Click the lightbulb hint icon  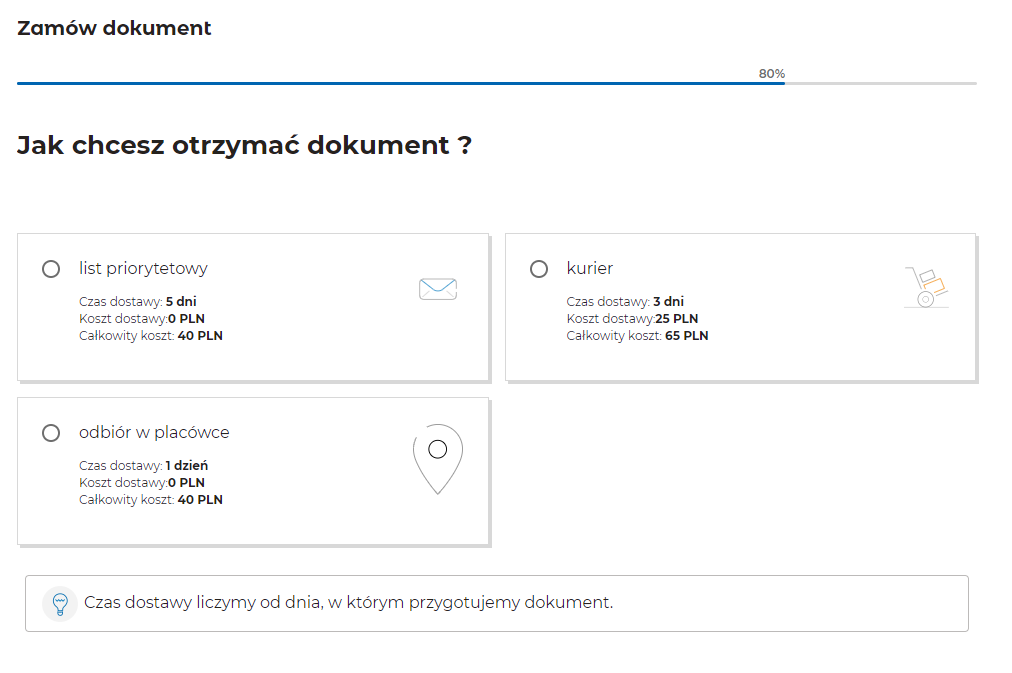click(x=60, y=603)
